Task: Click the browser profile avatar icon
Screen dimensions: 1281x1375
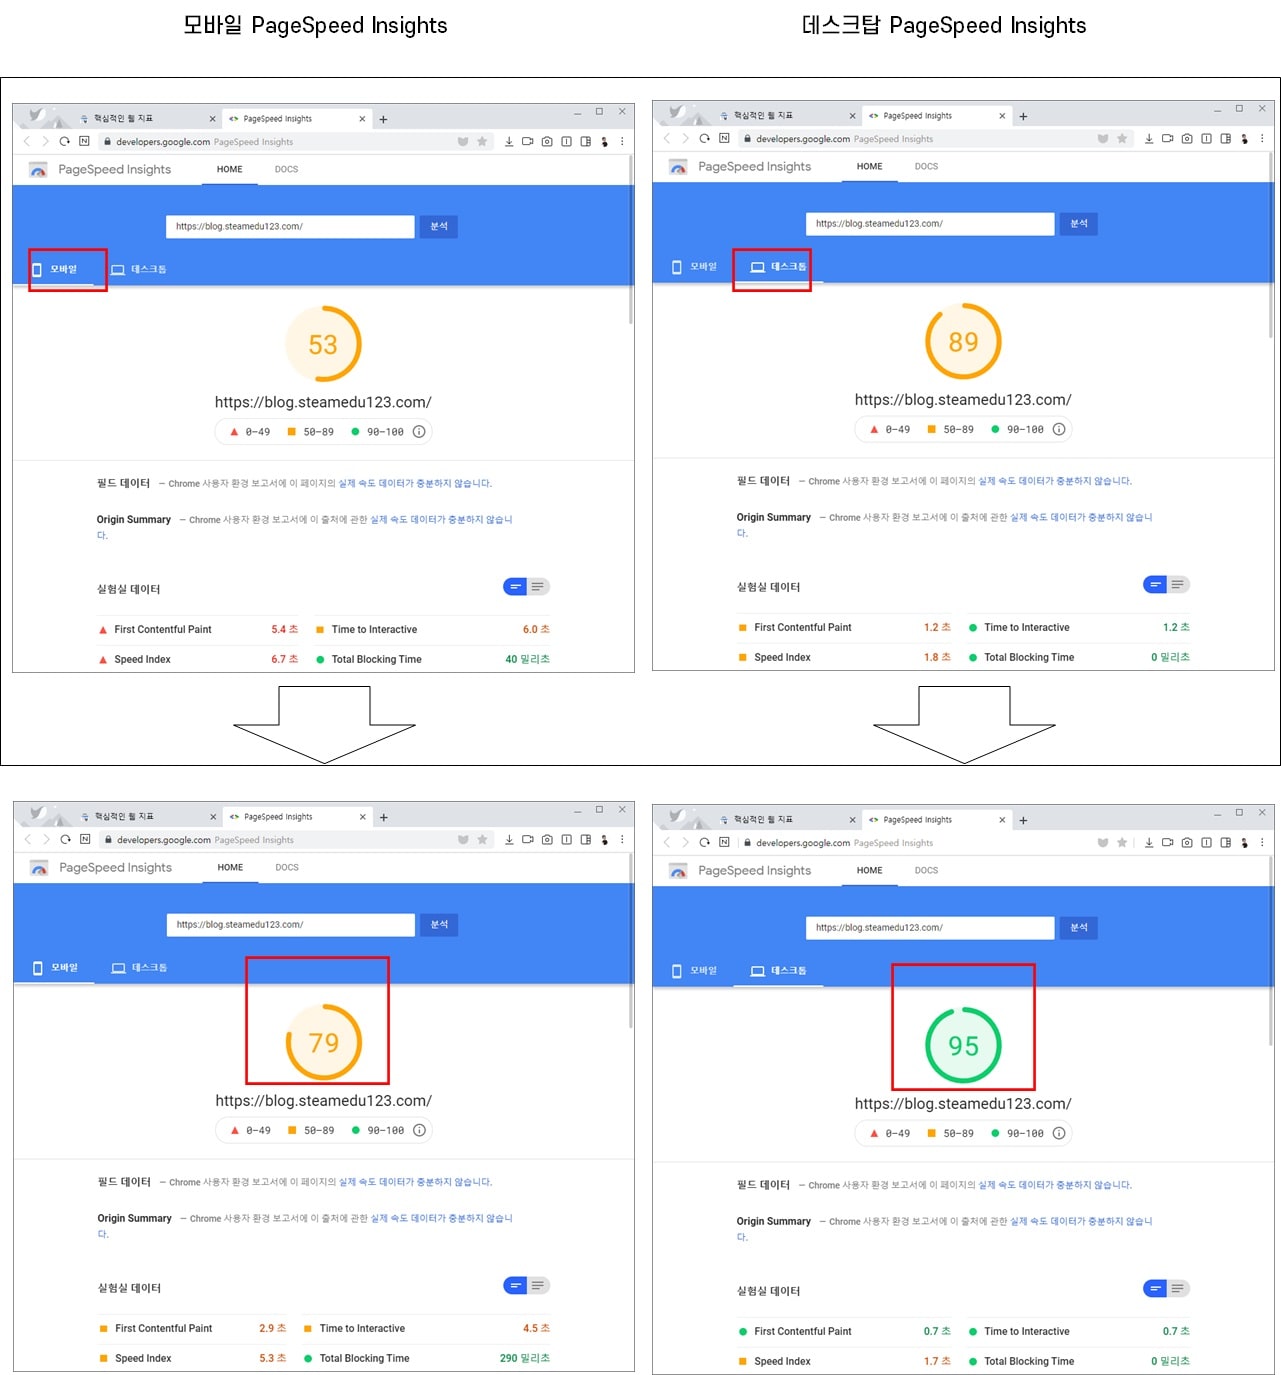Action: [604, 141]
